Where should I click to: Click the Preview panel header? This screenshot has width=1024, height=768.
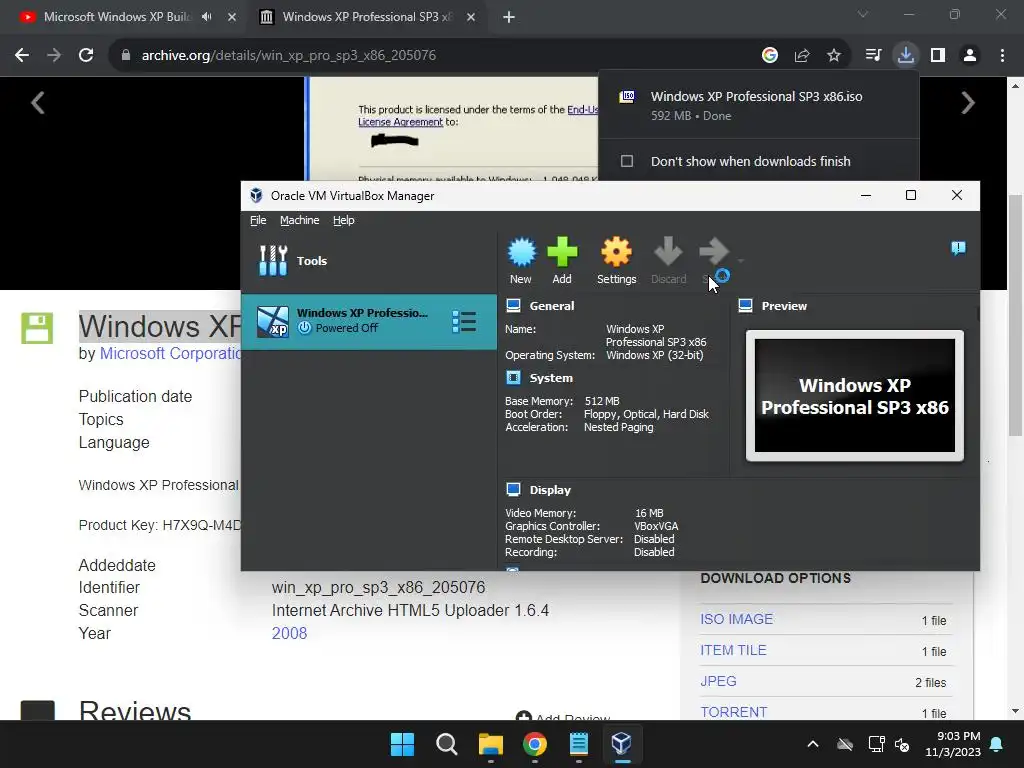tap(784, 306)
